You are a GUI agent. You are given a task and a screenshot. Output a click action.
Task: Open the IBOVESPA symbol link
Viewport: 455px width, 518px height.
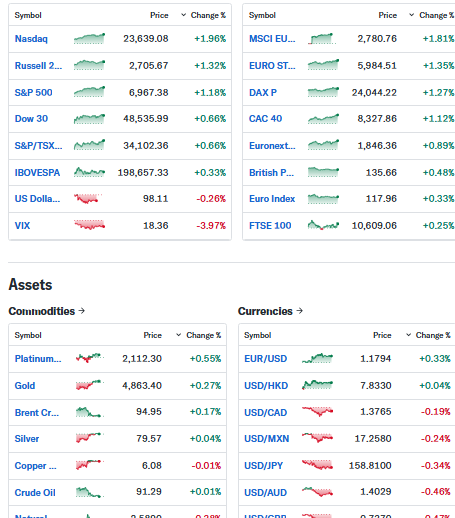37,172
